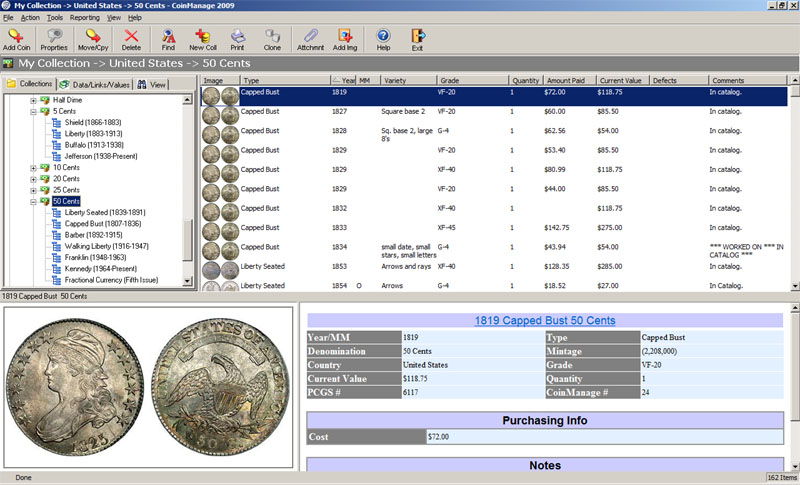Open the File menu

click(x=8, y=17)
